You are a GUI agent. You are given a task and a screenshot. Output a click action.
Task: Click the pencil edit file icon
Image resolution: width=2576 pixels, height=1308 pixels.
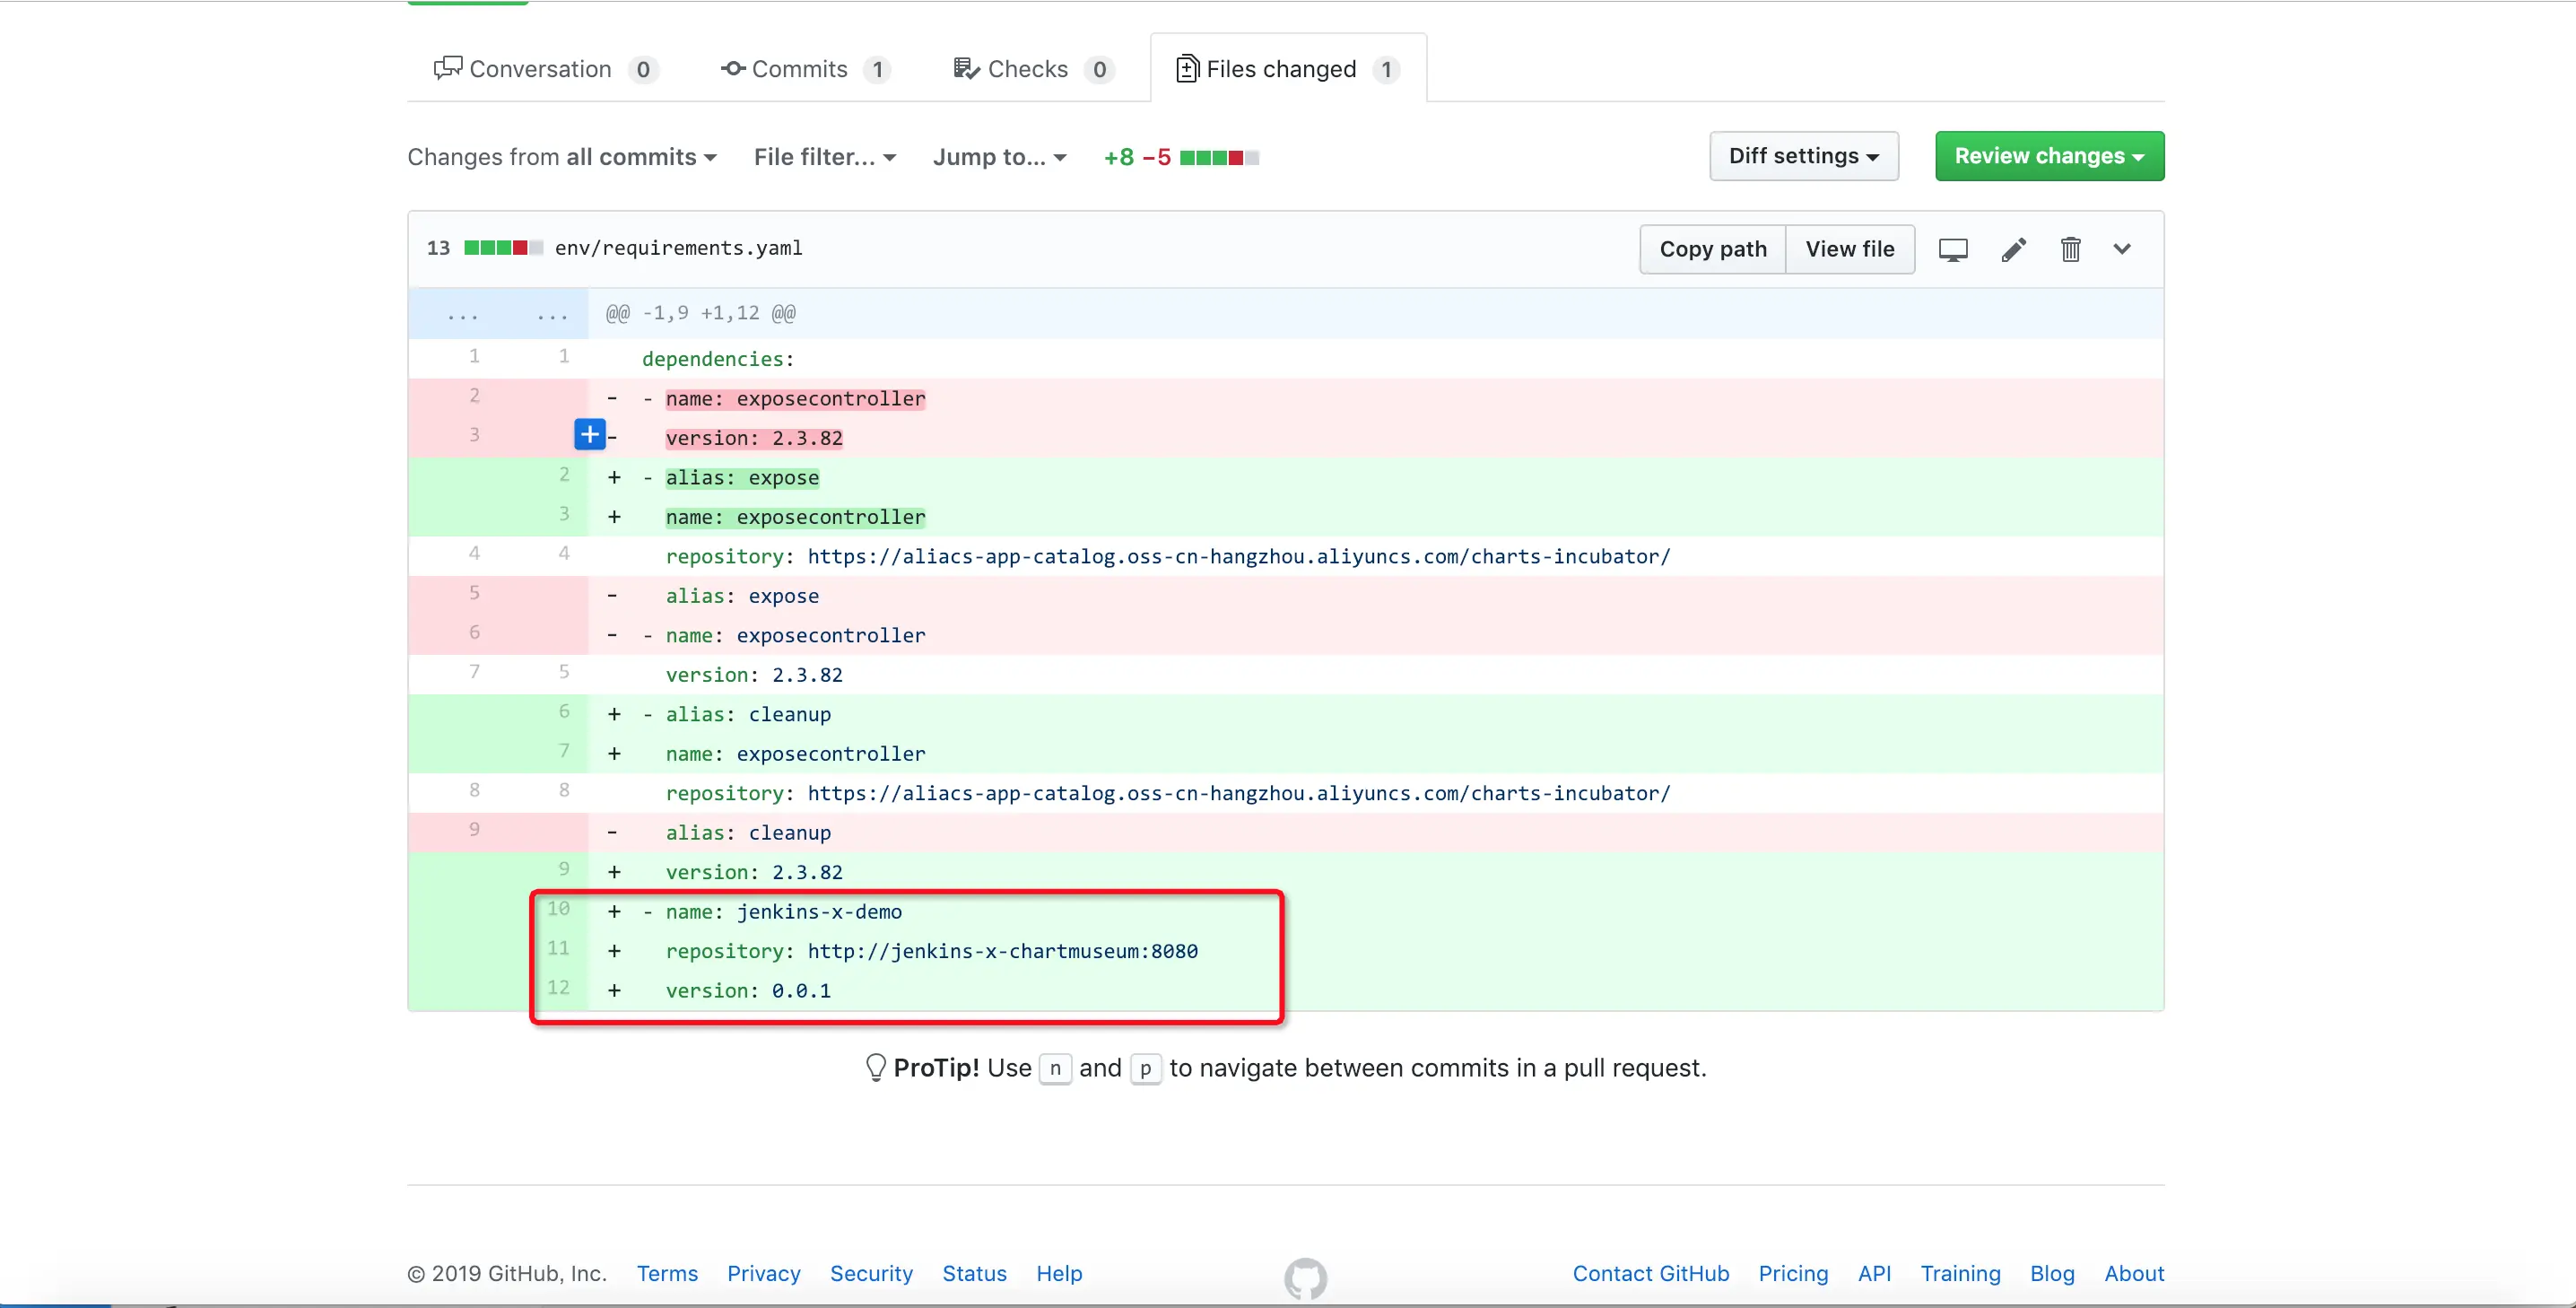click(2013, 249)
